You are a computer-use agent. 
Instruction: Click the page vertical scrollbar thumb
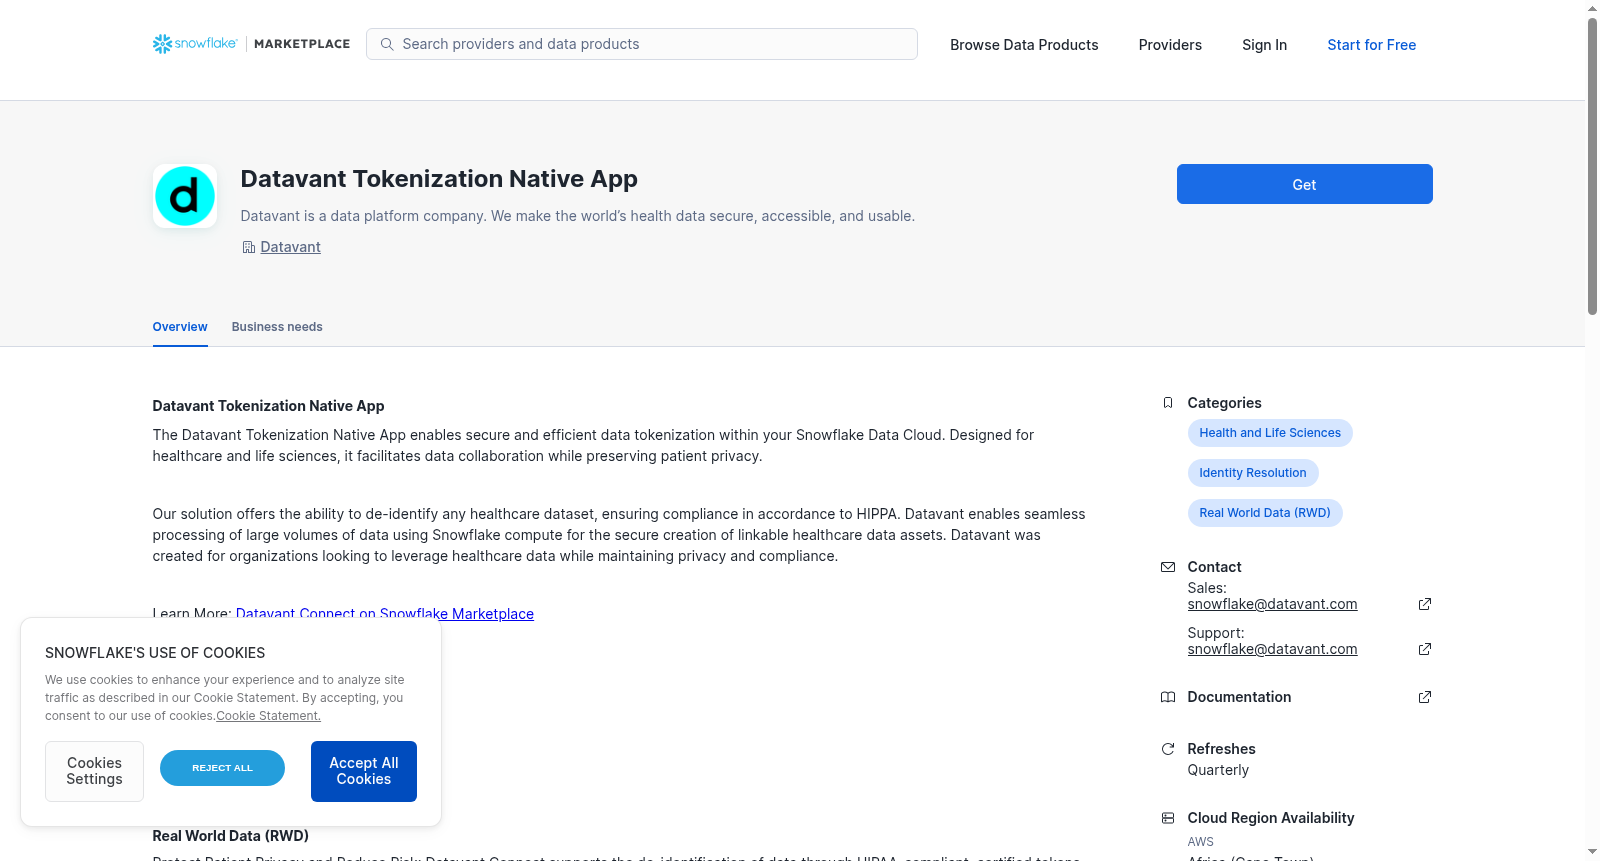1592,166
